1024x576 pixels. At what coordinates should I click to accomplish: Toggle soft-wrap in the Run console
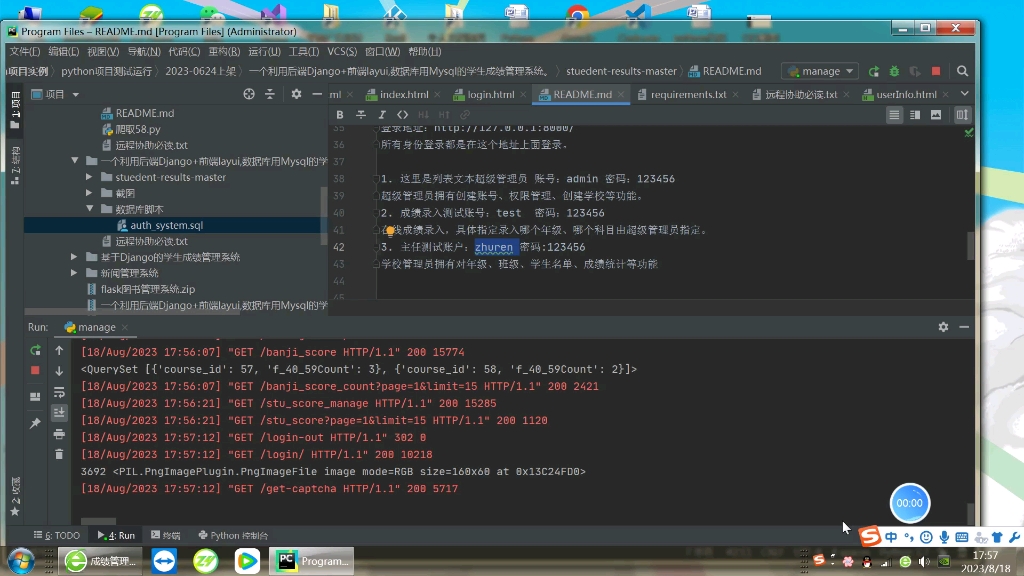coord(59,393)
